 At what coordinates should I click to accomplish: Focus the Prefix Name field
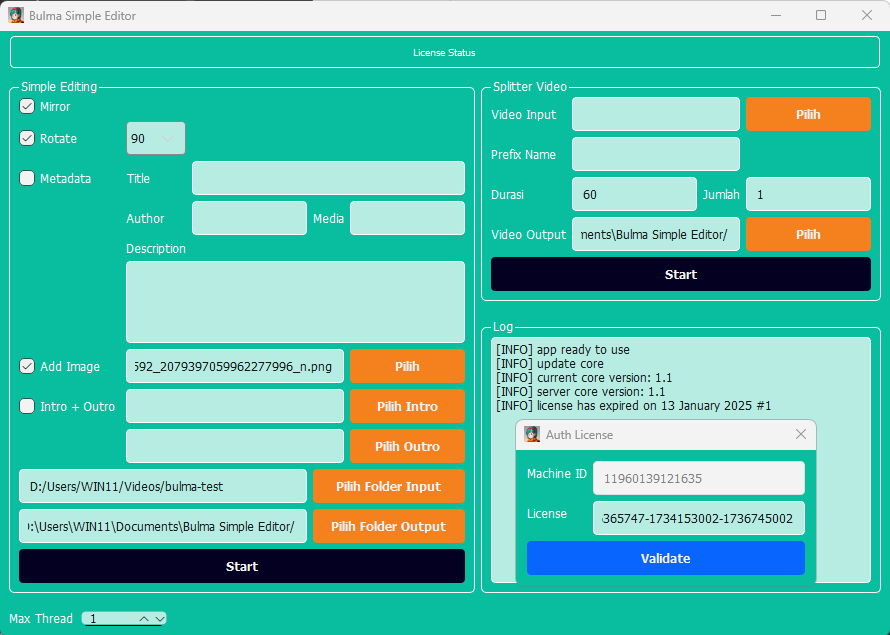(656, 154)
